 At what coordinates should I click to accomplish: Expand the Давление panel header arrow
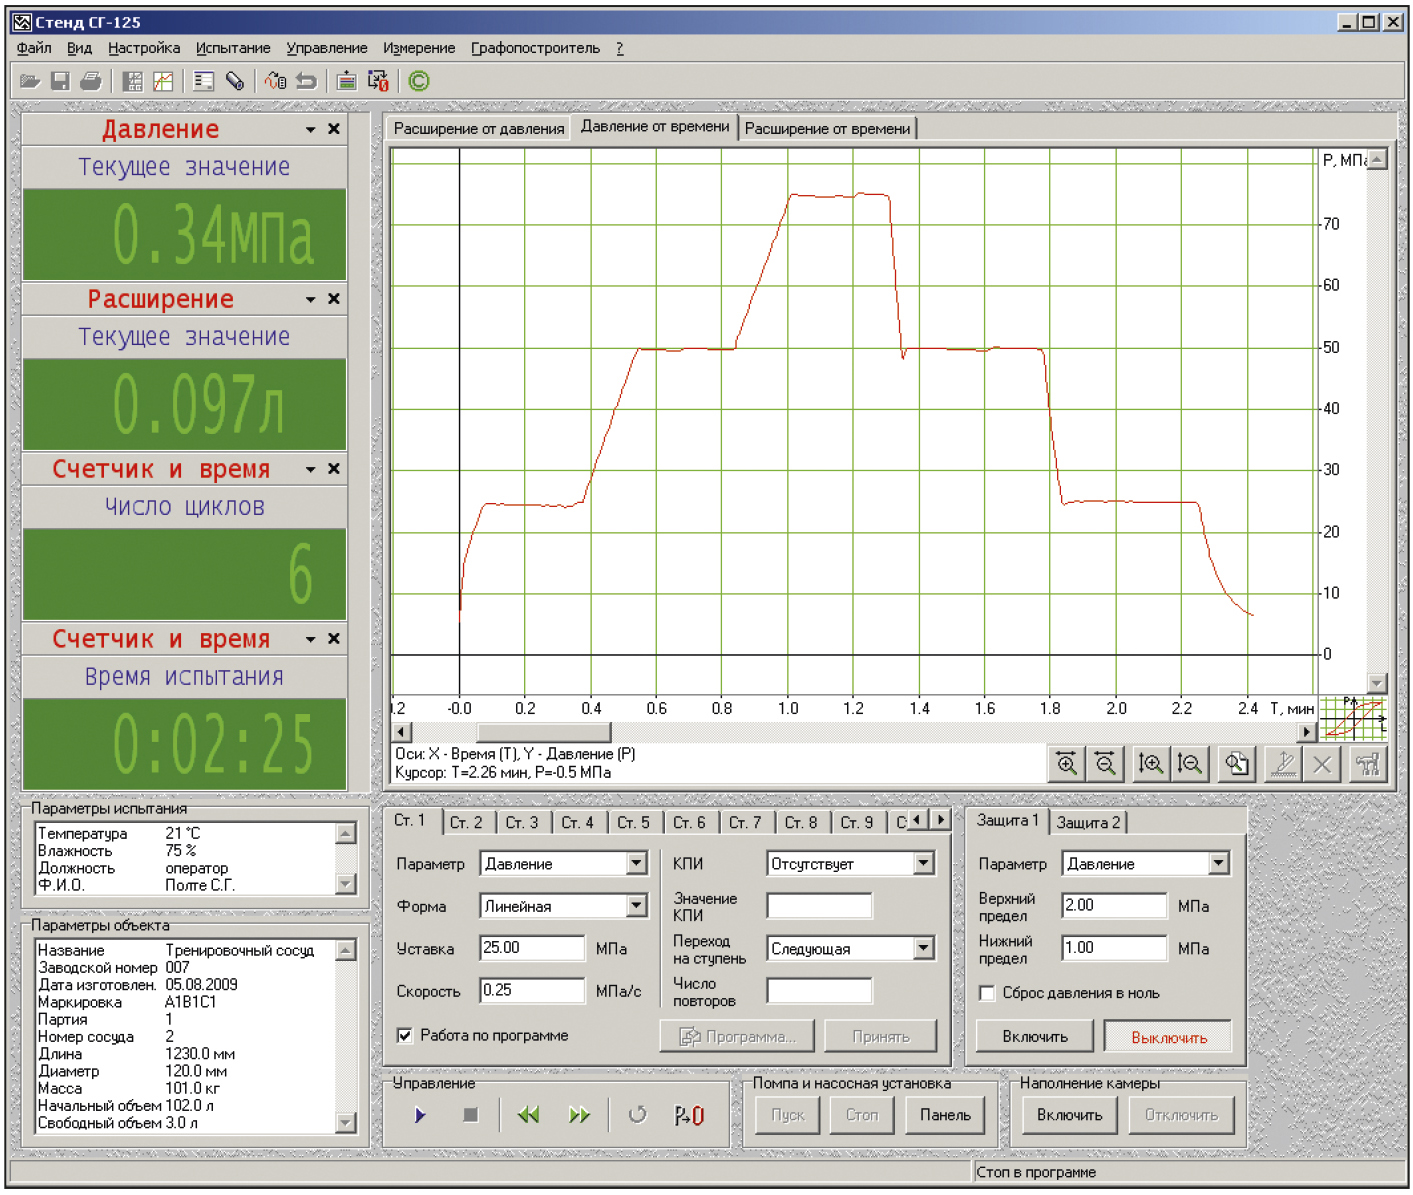(x=311, y=130)
